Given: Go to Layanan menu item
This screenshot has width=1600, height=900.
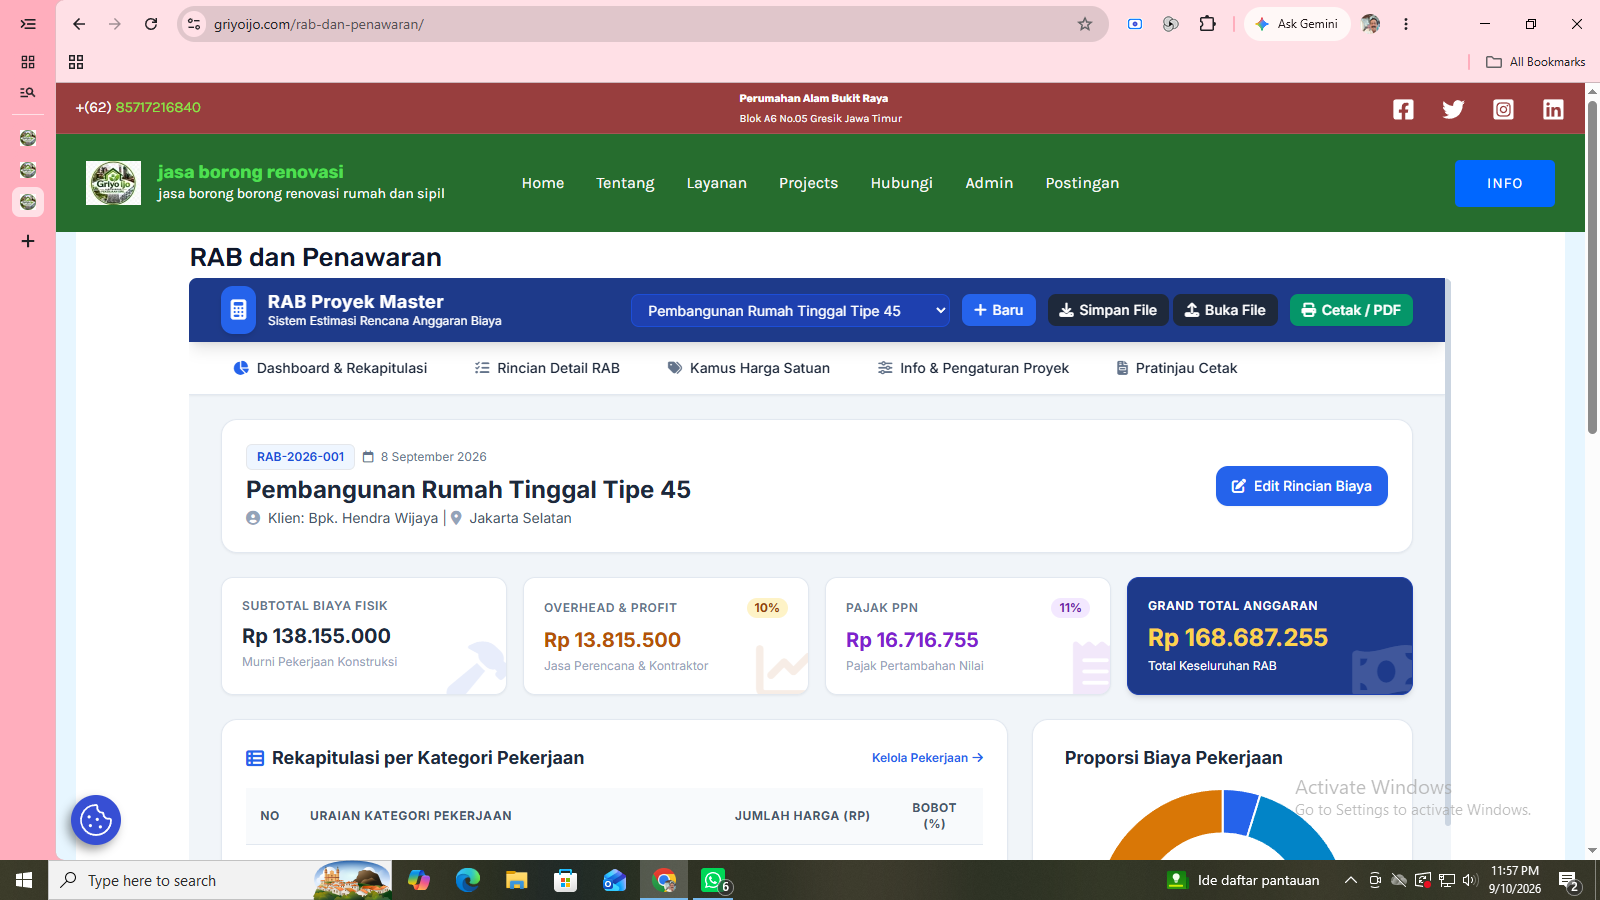Looking at the screenshot, I should point(716,183).
